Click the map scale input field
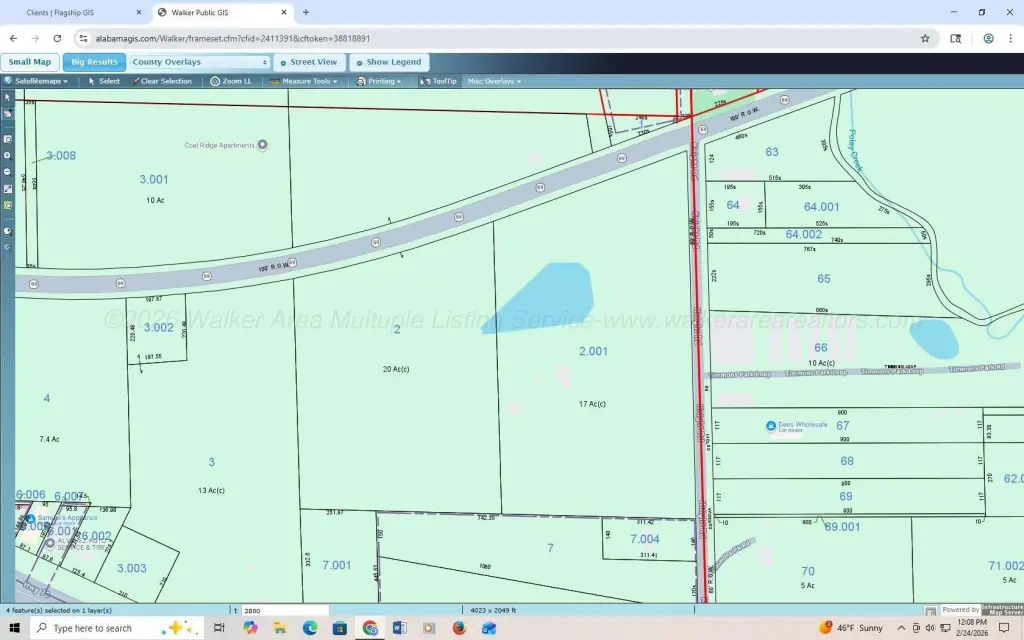 pos(285,610)
